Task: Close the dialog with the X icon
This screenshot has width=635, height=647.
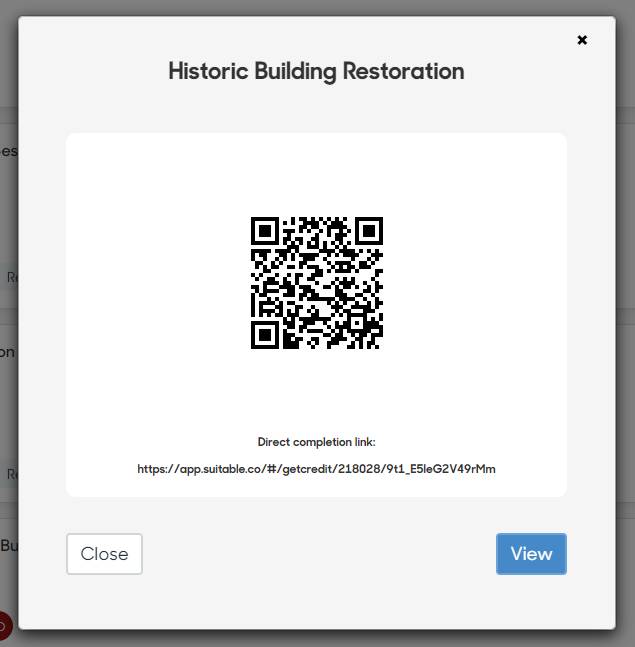Action: (582, 40)
